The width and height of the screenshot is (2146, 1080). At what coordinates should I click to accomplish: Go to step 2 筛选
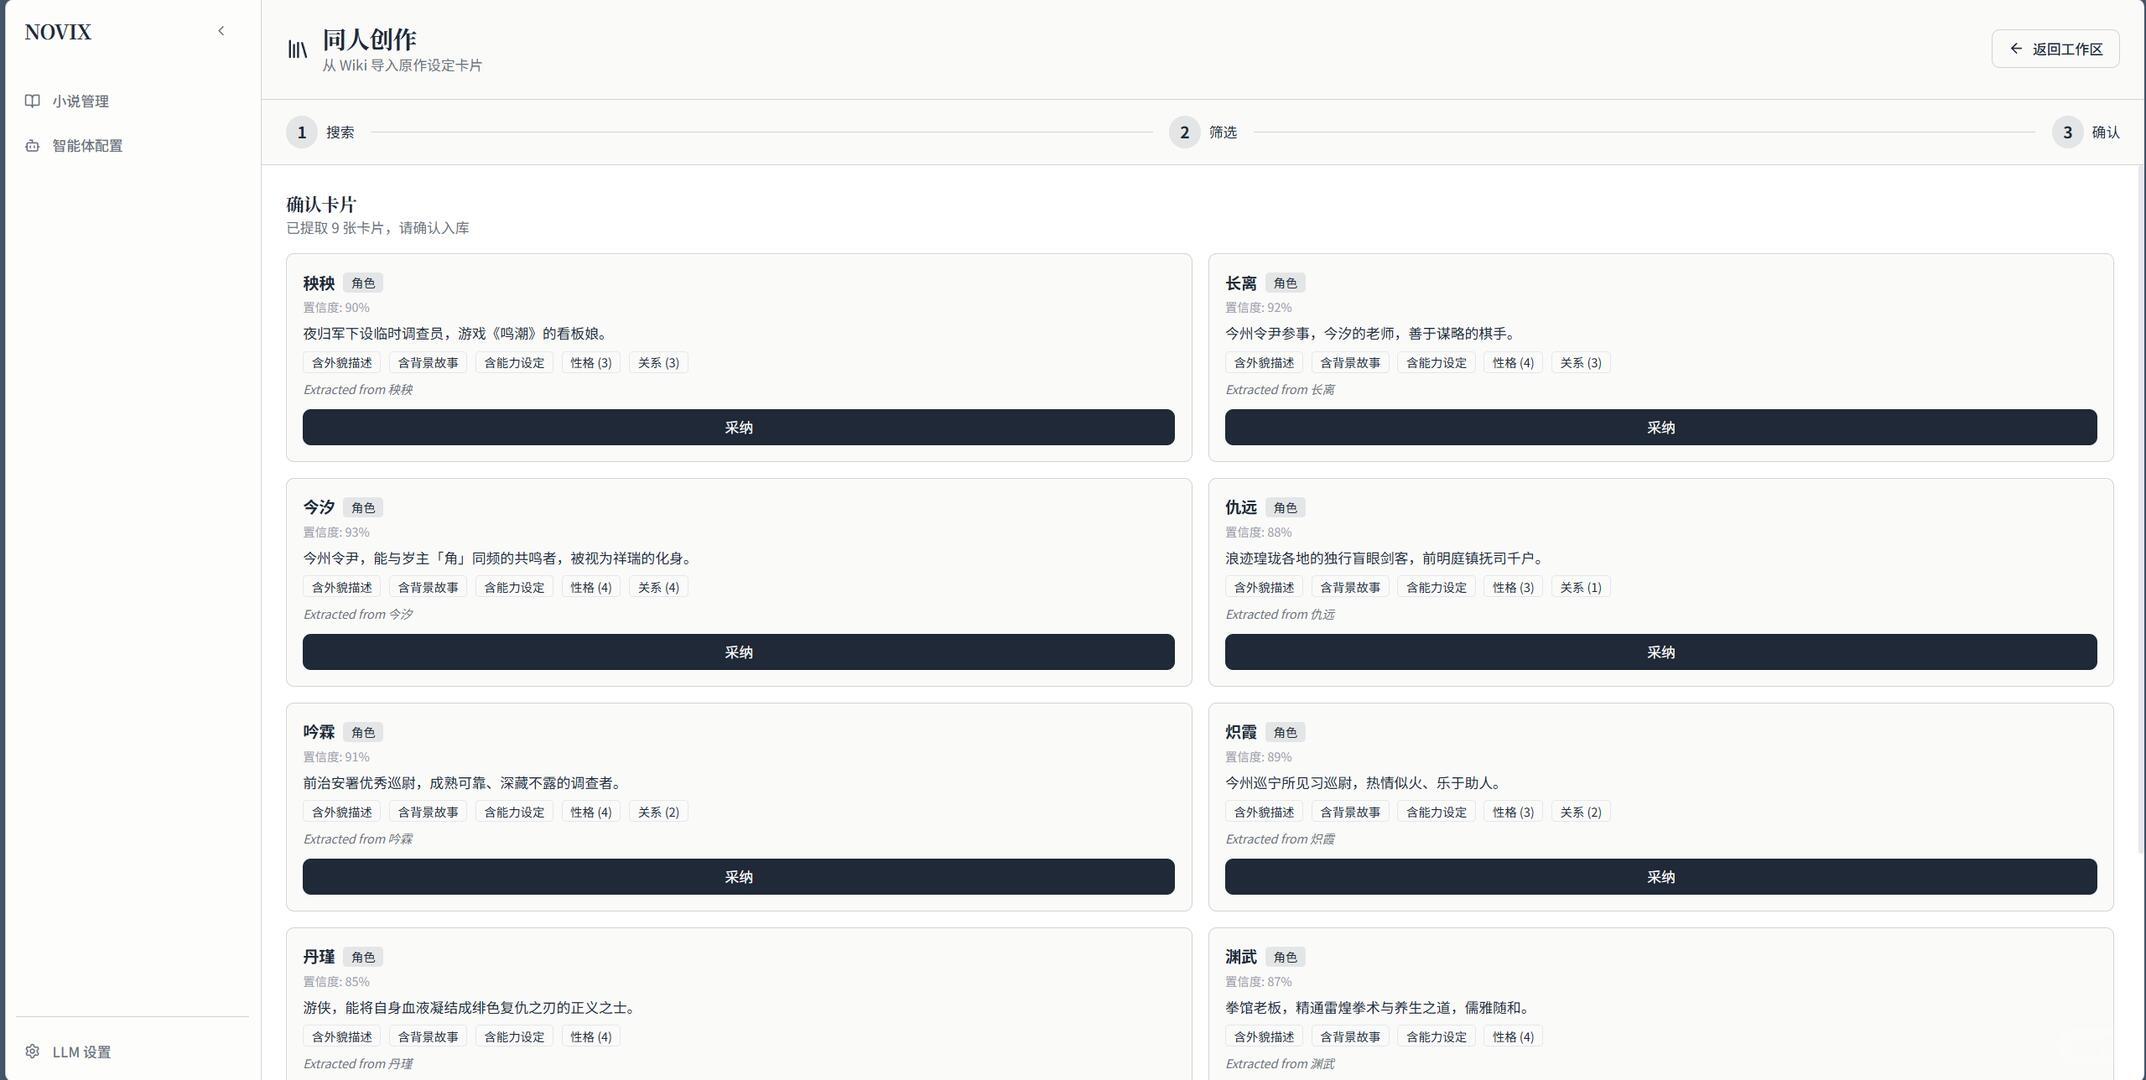pos(1203,132)
